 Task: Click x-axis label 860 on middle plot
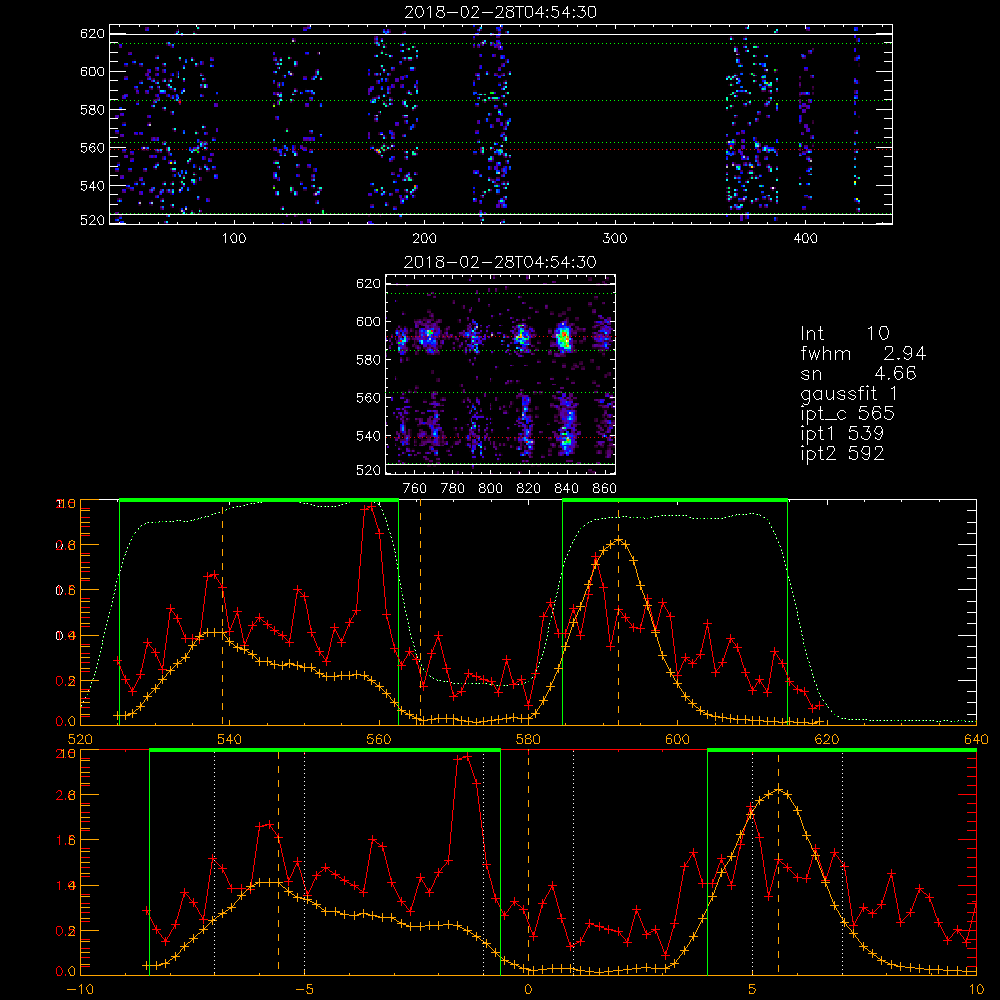click(x=605, y=489)
